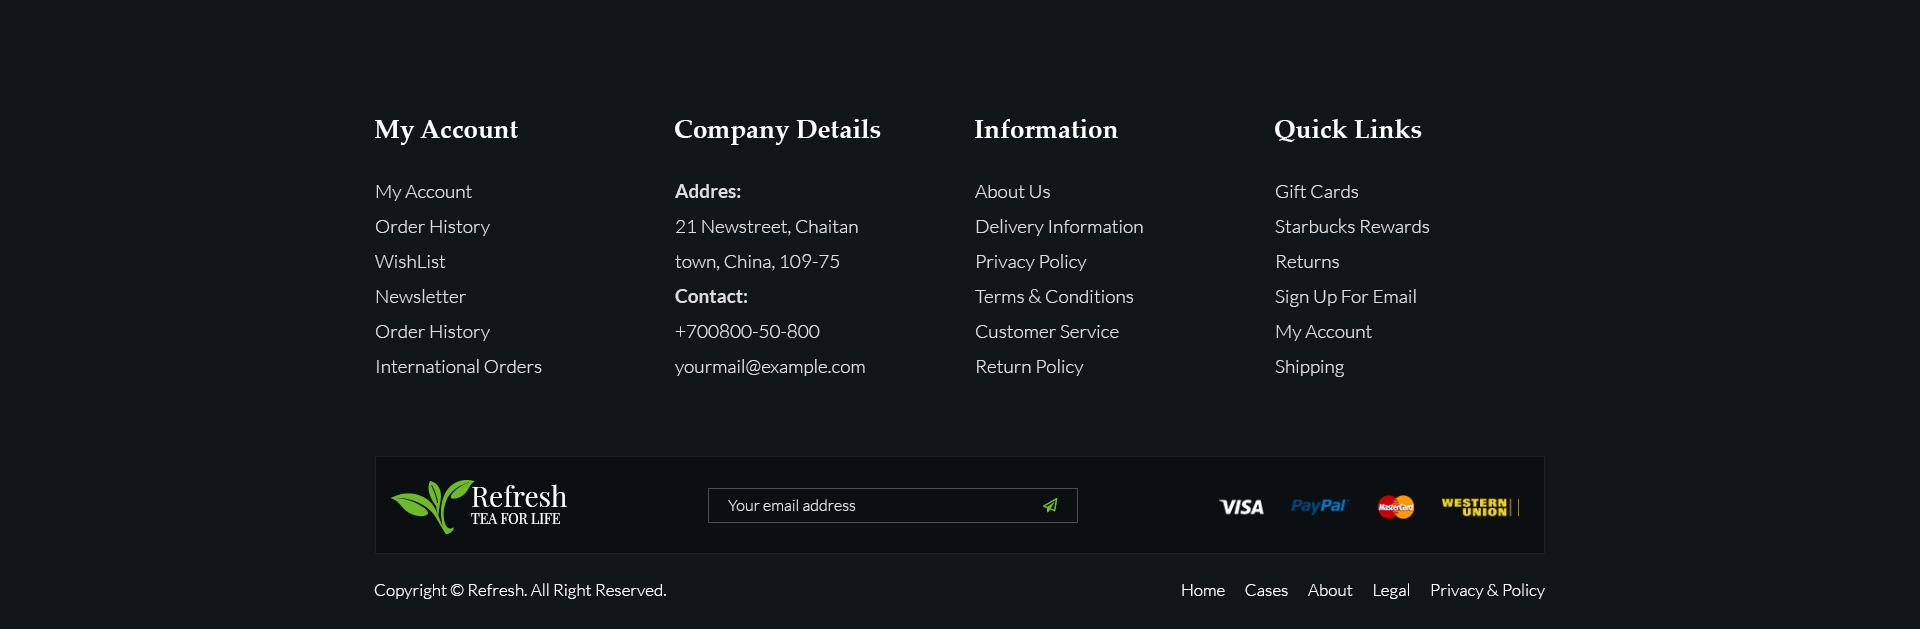This screenshot has height=629, width=1920.
Task: Submit email with the paper plane icon
Action: pos(1050,506)
